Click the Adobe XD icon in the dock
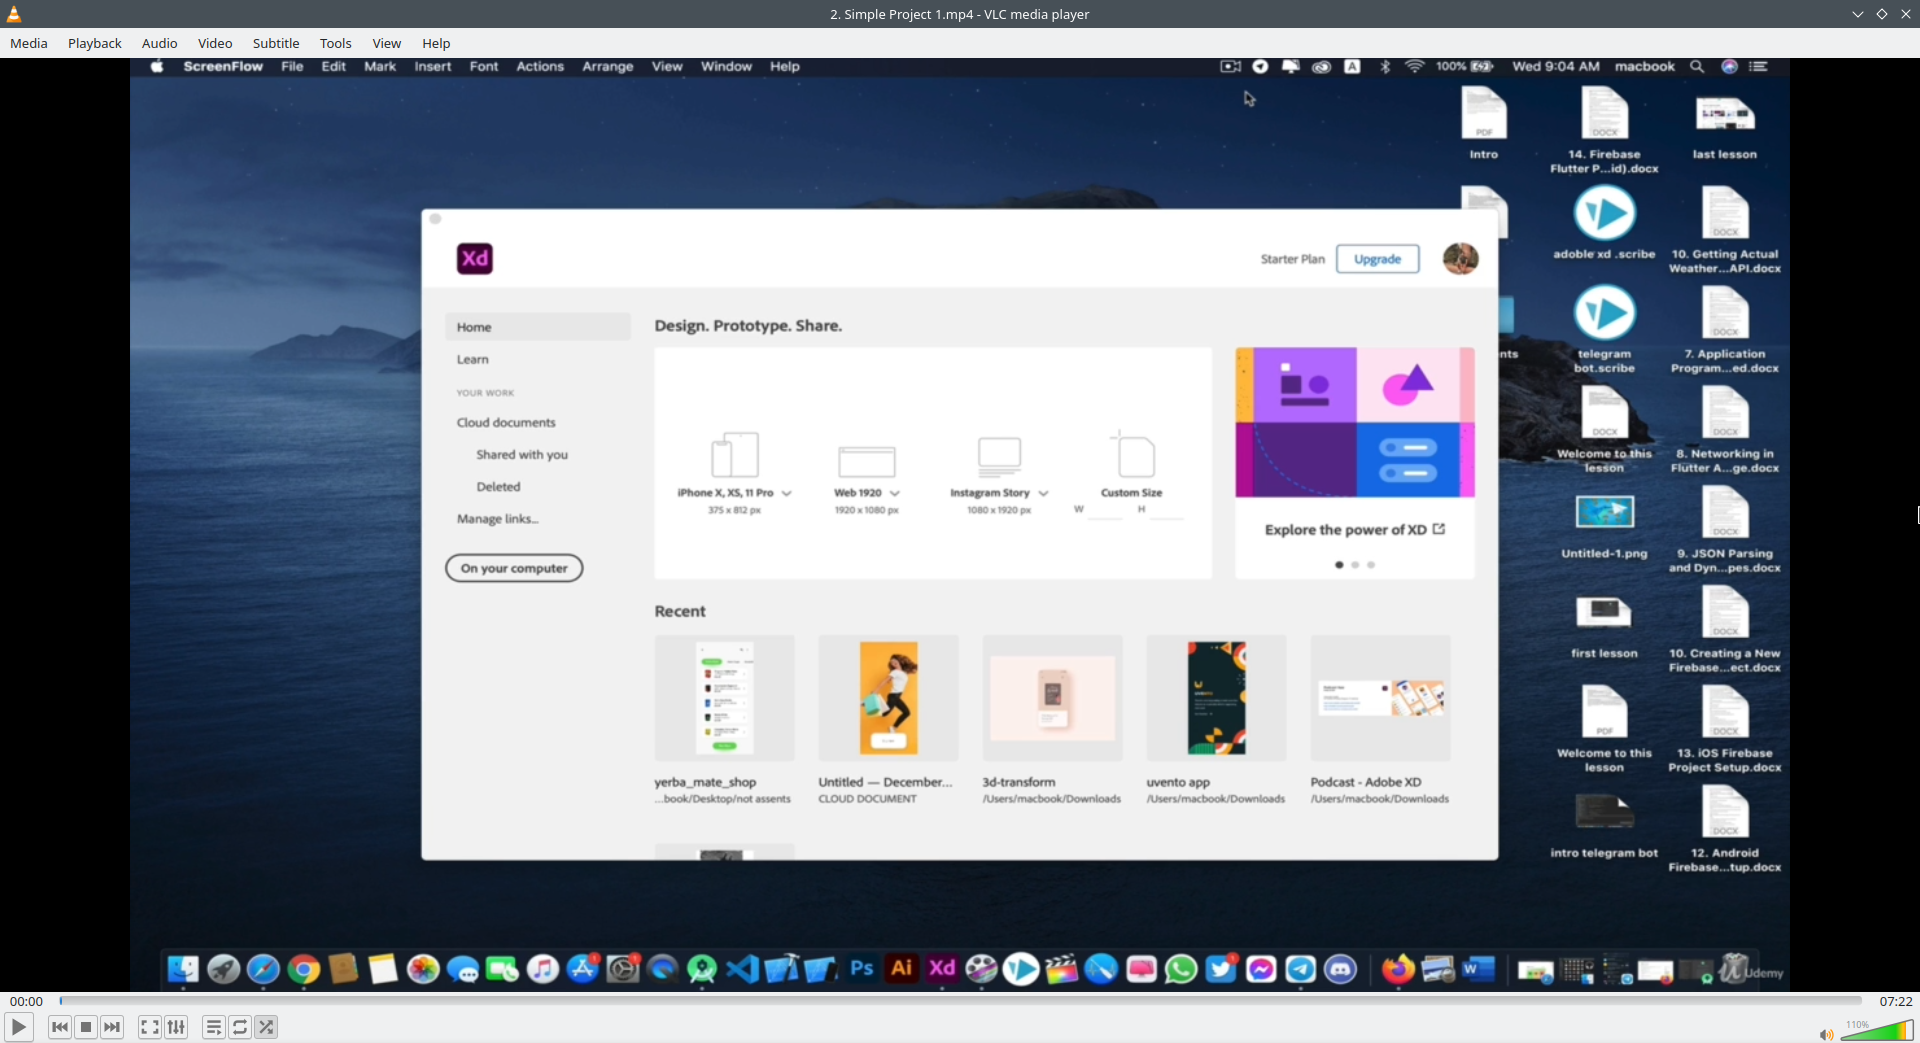Viewport: 1920px width, 1043px height. point(942,968)
